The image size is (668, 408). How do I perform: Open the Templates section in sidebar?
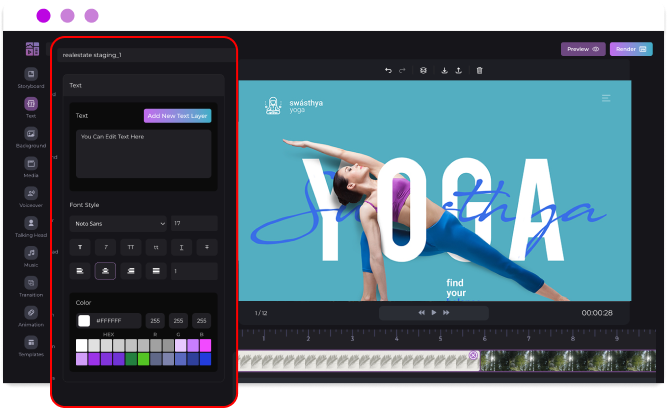[31, 343]
